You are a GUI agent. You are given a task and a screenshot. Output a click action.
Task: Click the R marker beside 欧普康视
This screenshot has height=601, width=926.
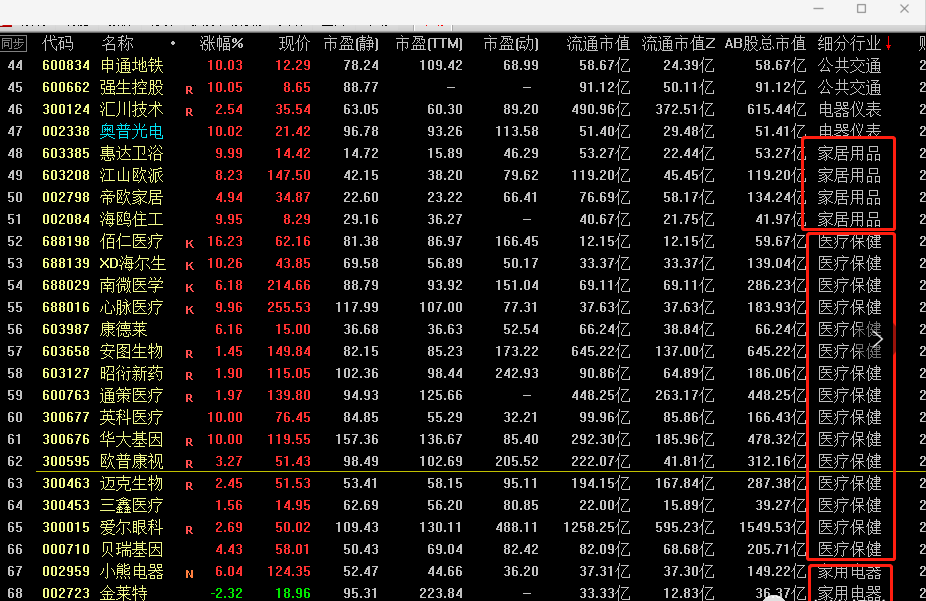(189, 463)
